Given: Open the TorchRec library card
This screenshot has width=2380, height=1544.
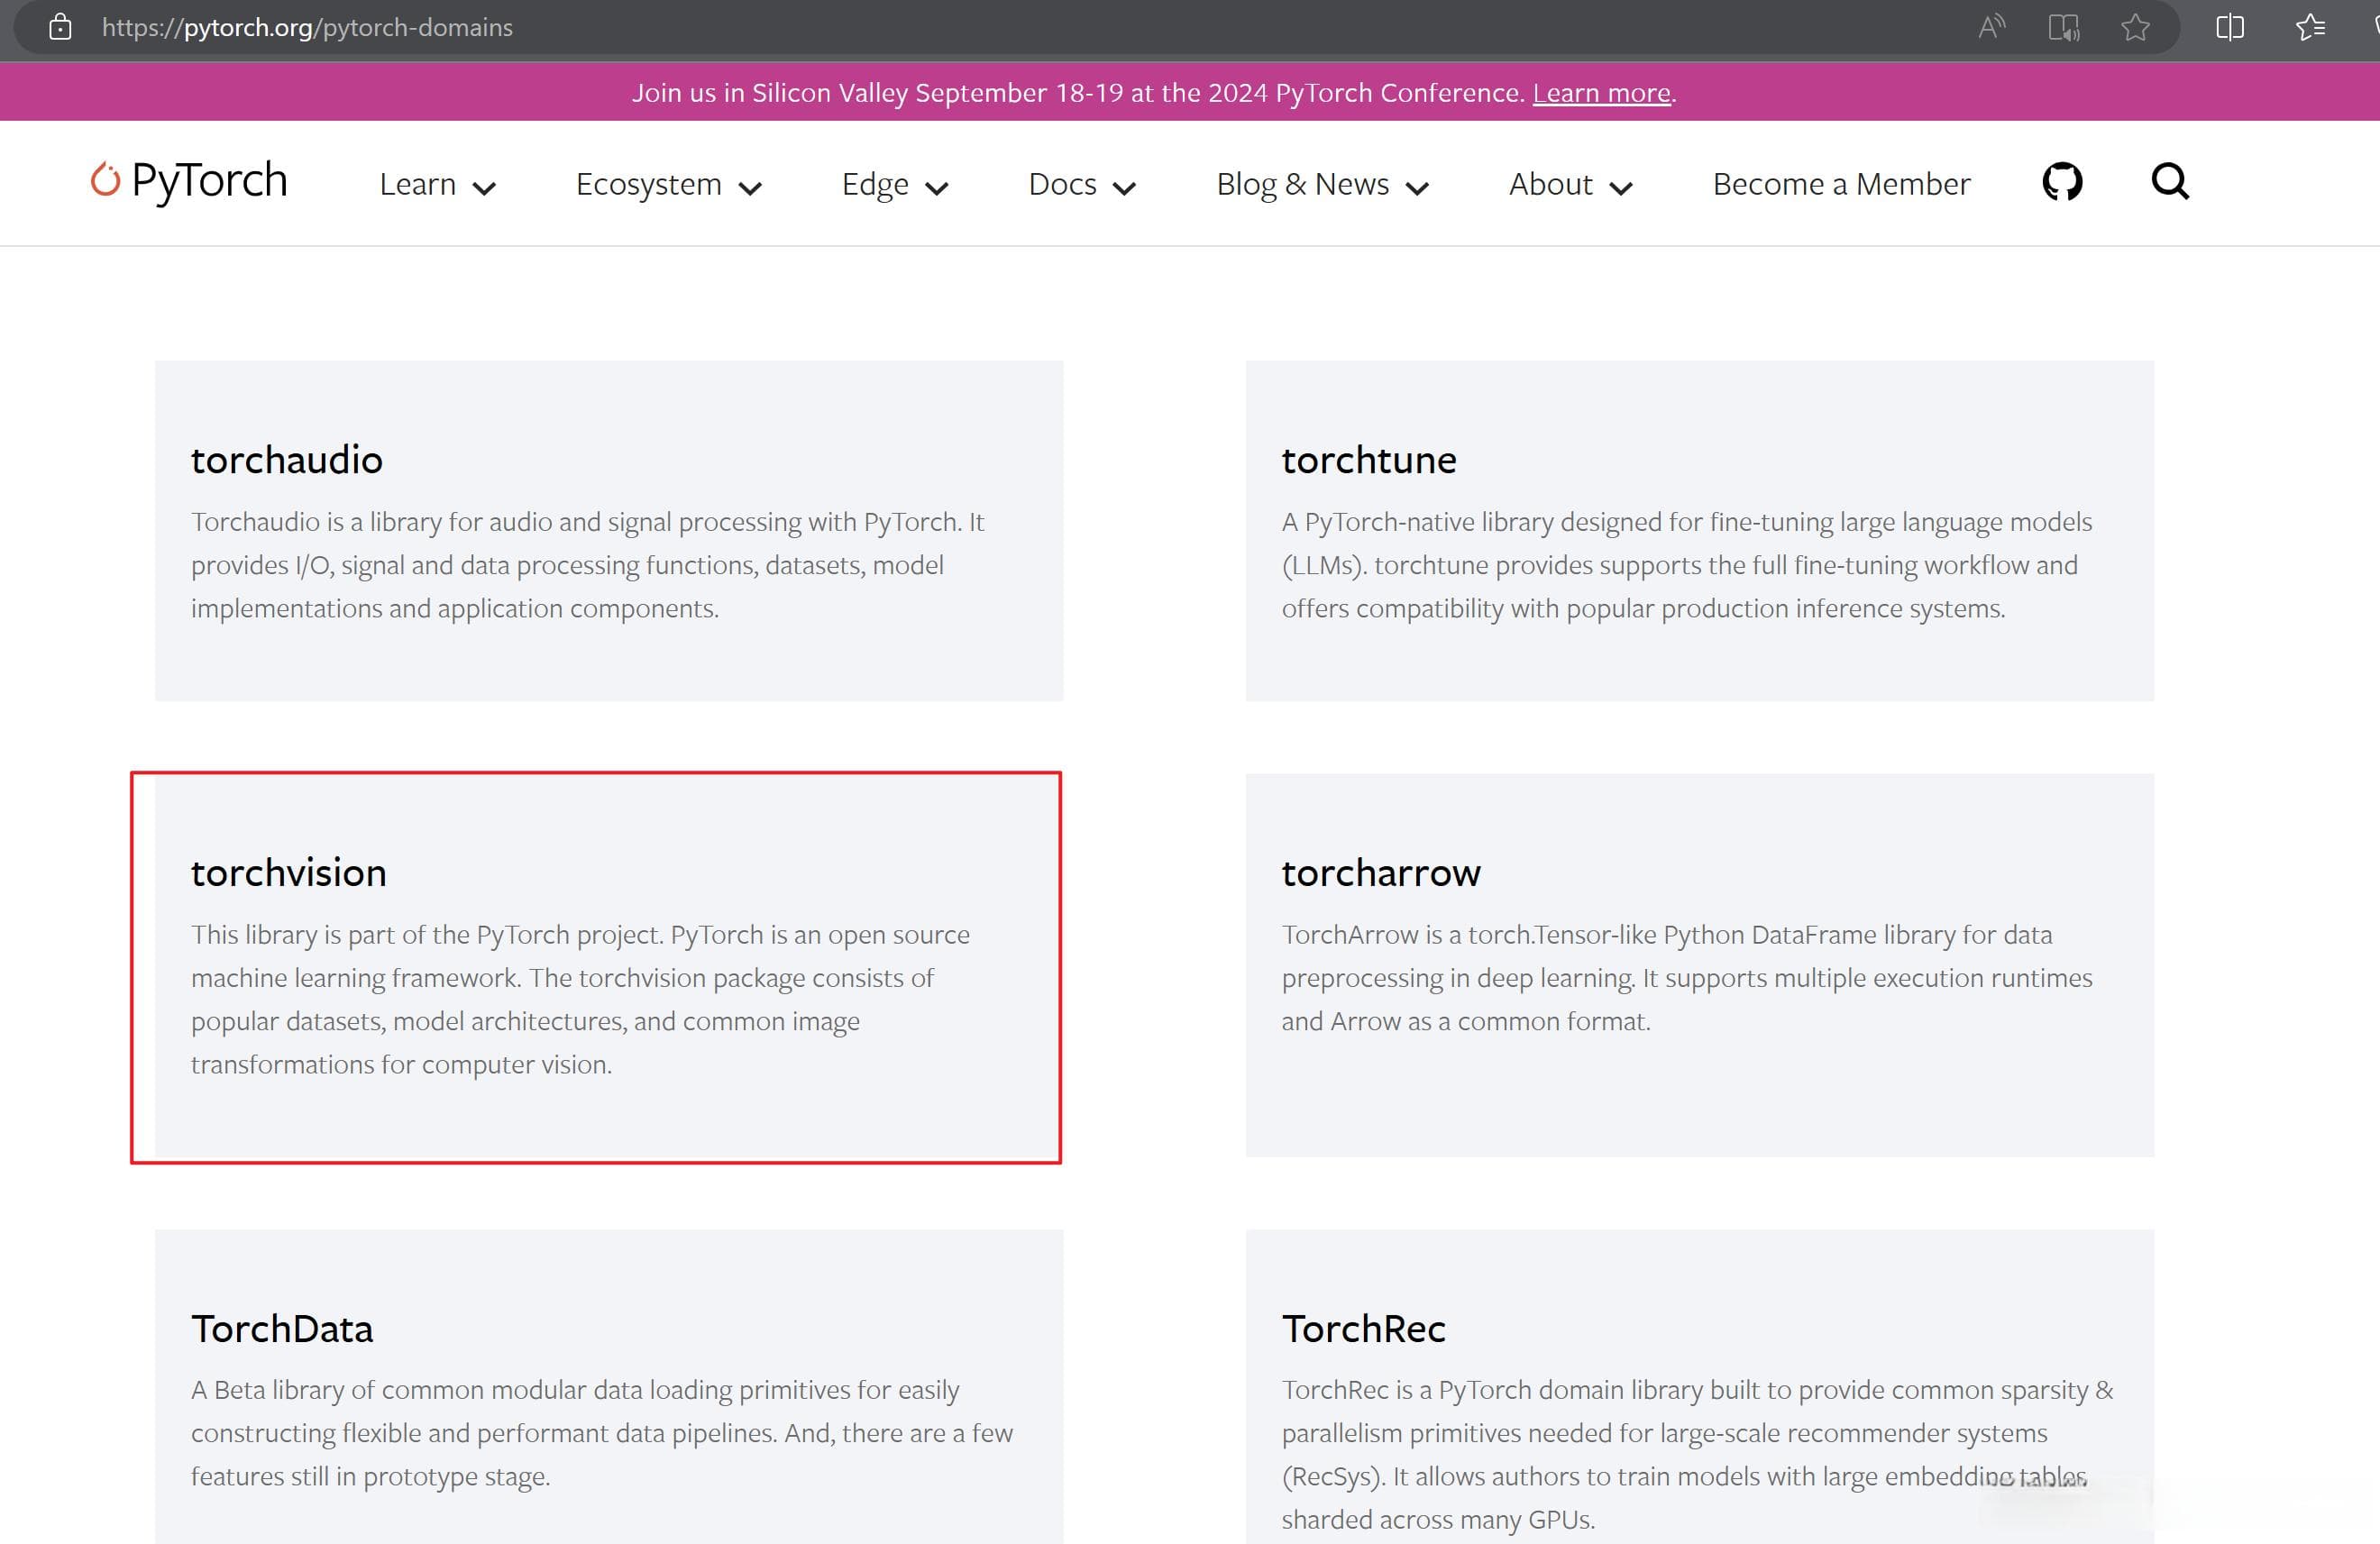Looking at the screenshot, I should tap(1699, 1386).
